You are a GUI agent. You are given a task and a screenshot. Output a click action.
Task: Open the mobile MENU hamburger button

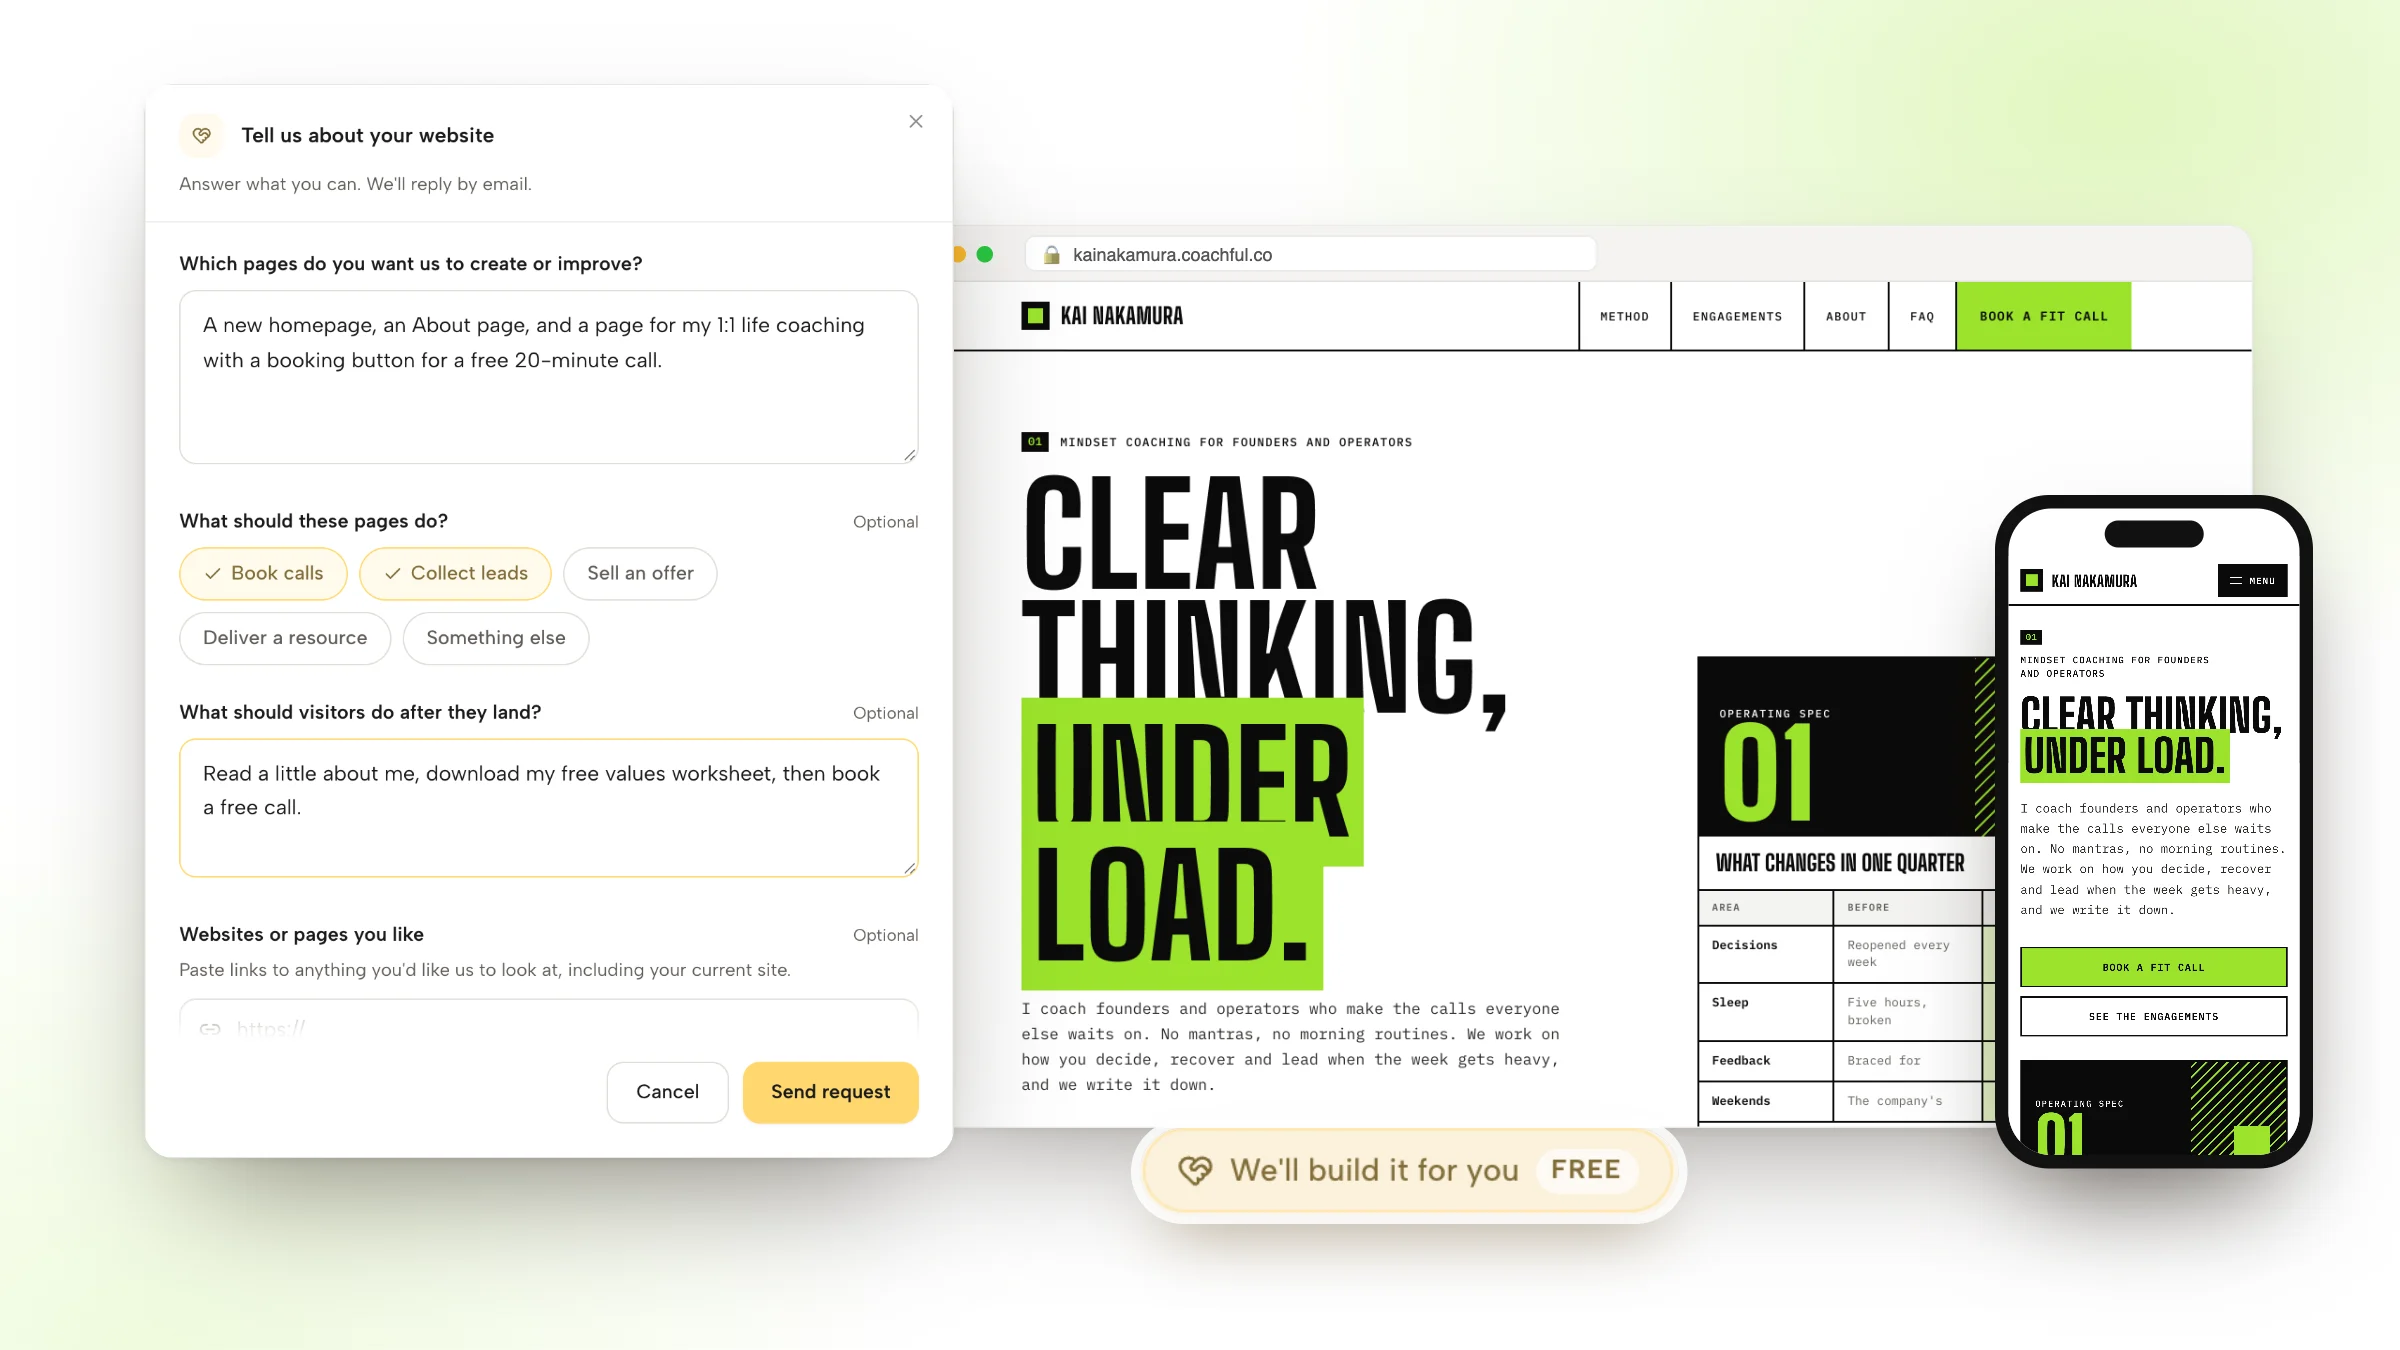pyautogui.click(x=2252, y=581)
